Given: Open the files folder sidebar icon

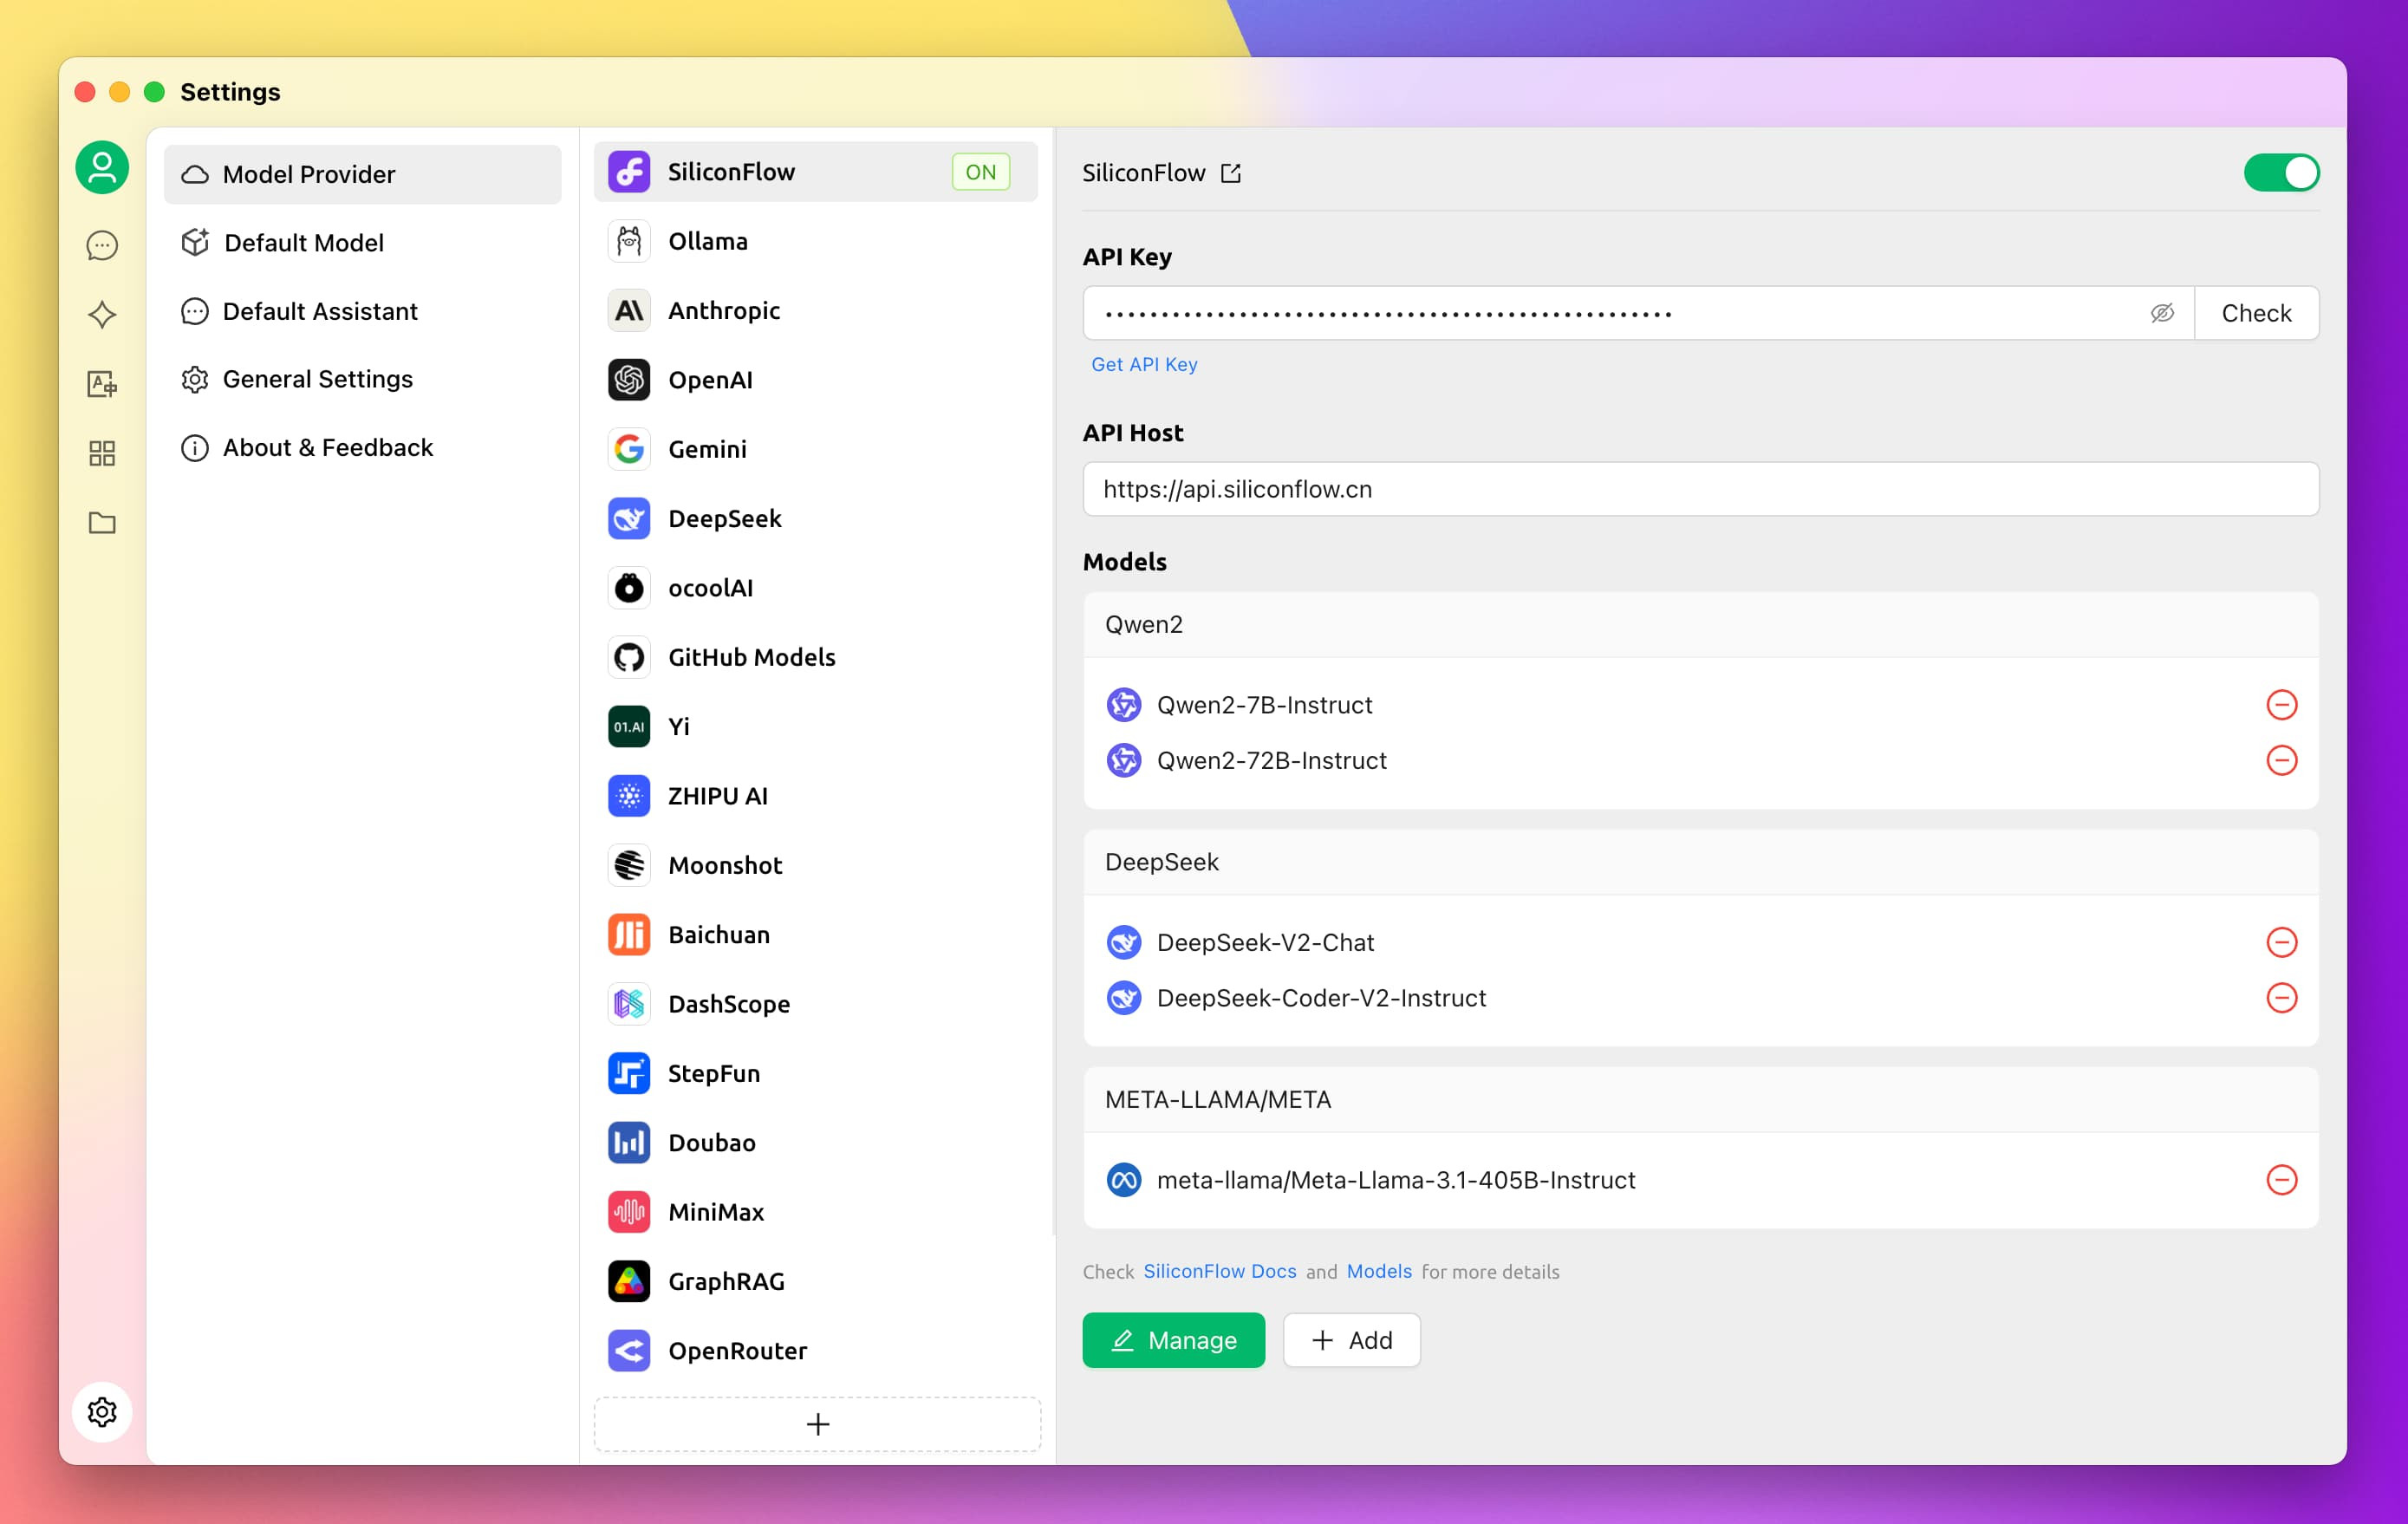Looking at the screenshot, I should (102, 522).
